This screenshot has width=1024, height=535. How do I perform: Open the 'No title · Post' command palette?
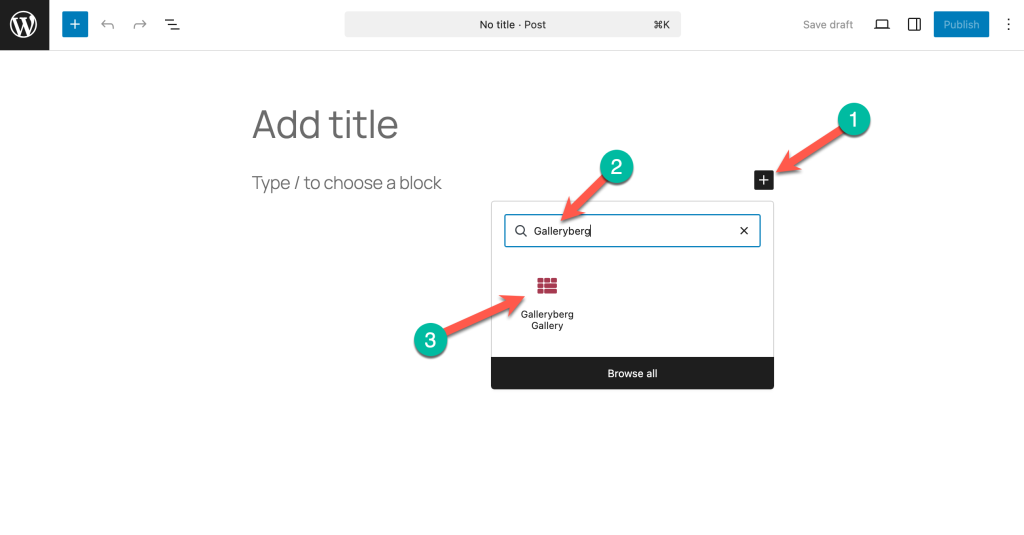(512, 24)
